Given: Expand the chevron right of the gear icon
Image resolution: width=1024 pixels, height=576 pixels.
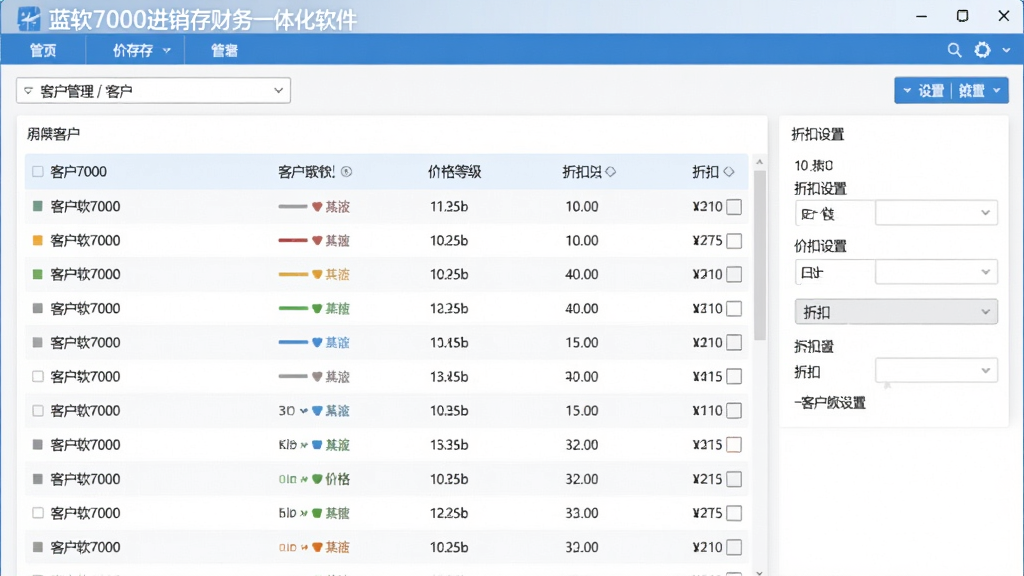Looking at the screenshot, I should (x=1006, y=50).
